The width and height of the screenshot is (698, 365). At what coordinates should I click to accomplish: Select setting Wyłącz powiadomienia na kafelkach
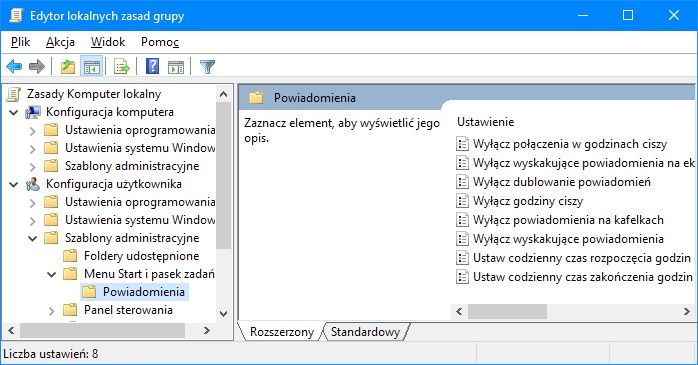click(x=568, y=220)
